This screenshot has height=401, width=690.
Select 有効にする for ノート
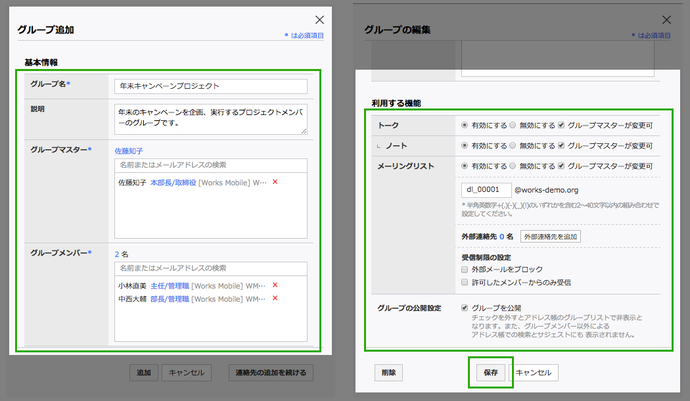tap(464, 146)
